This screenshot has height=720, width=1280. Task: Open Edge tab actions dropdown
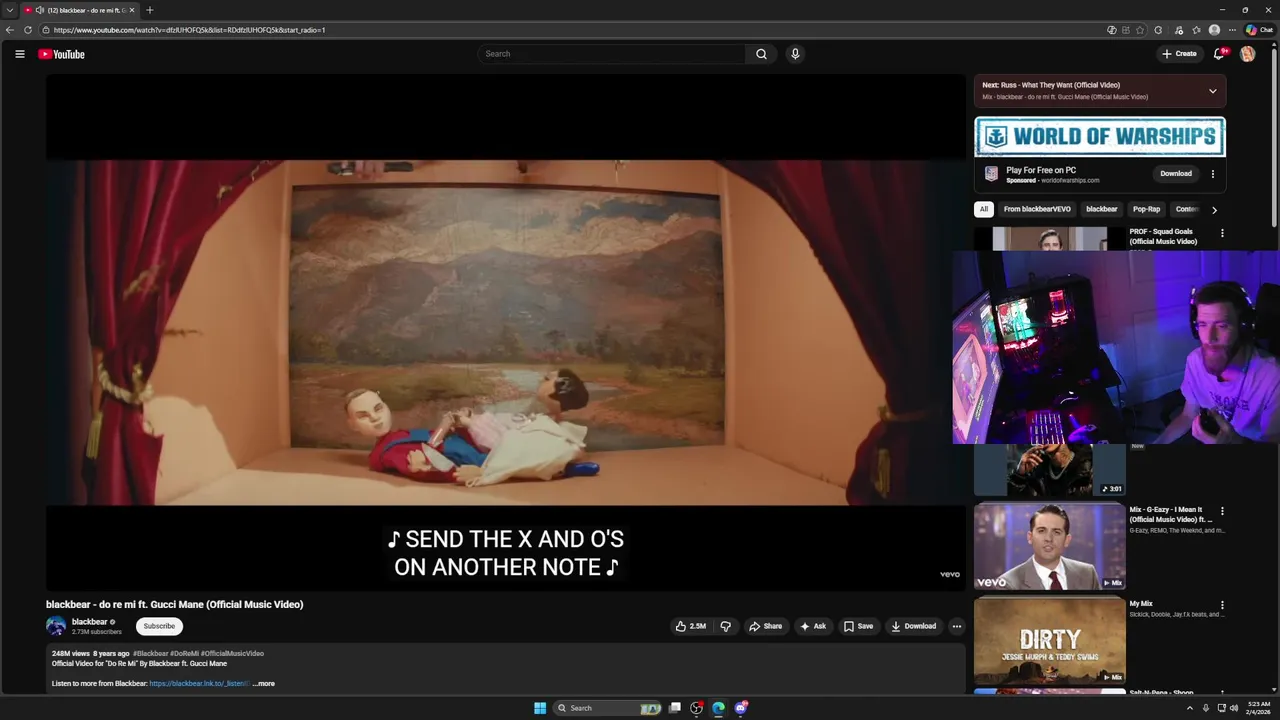[x=9, y=10]
